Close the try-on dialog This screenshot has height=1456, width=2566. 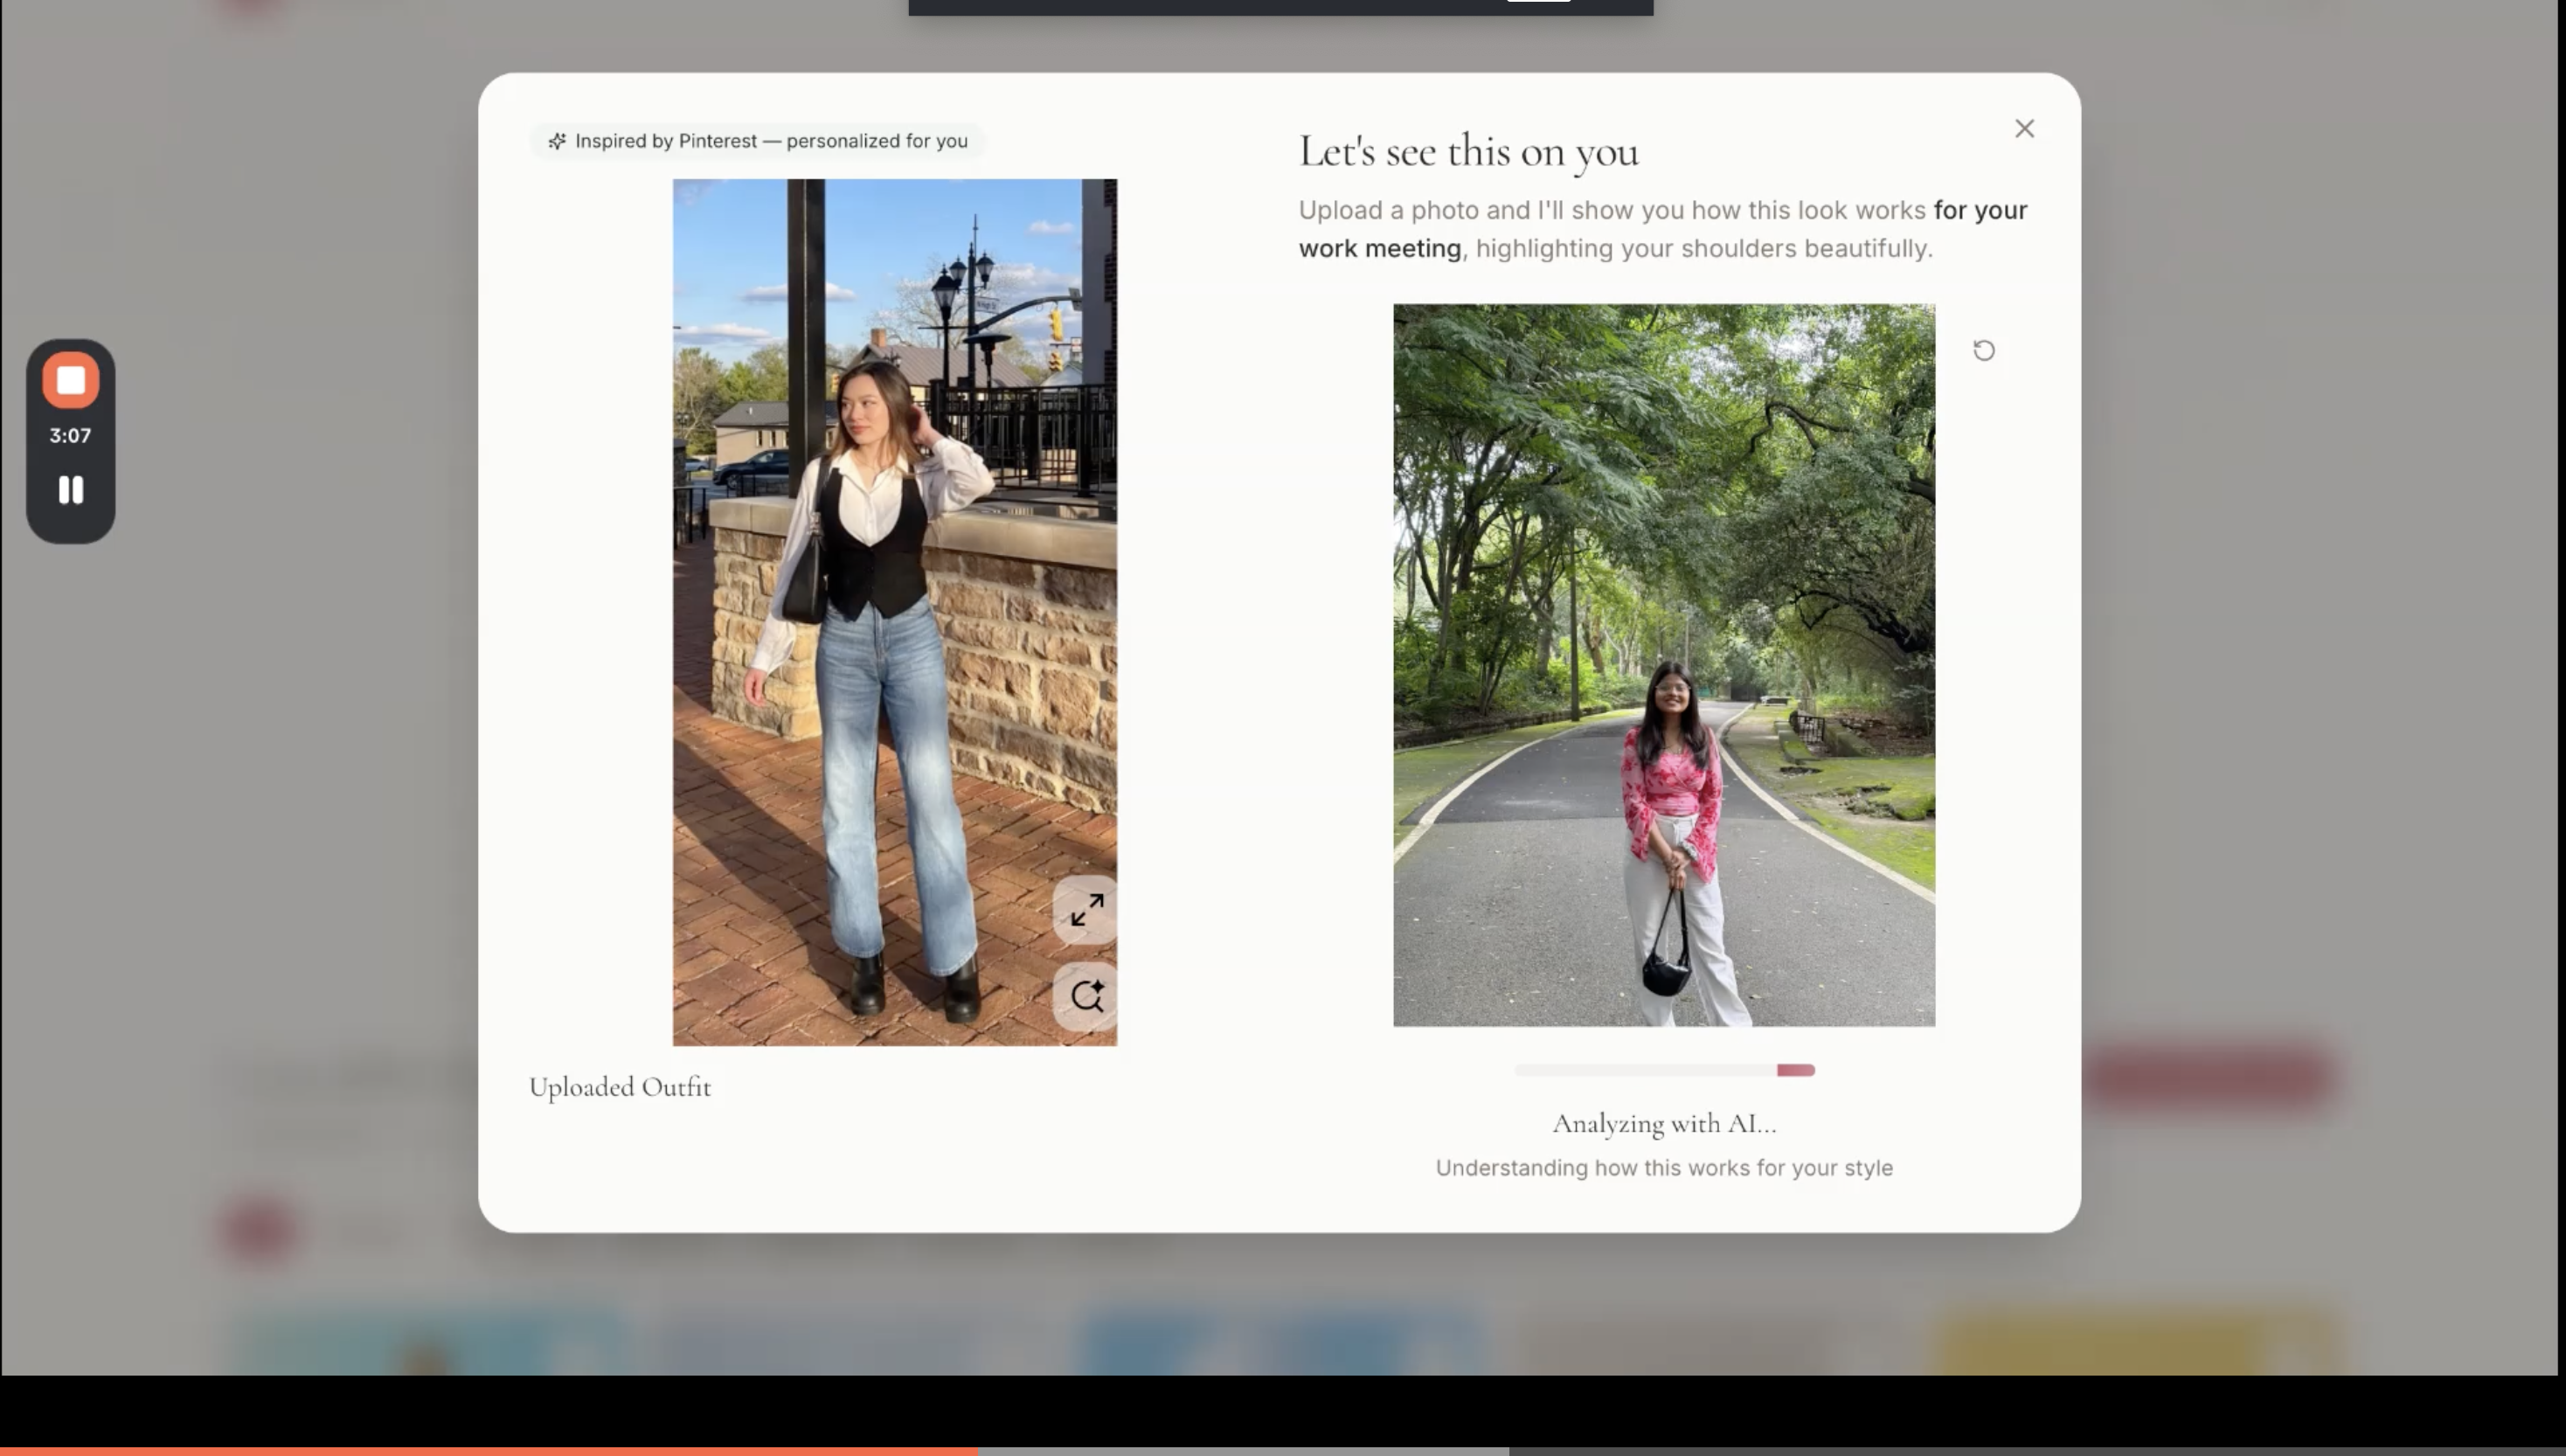click(x=2024, y=129)
